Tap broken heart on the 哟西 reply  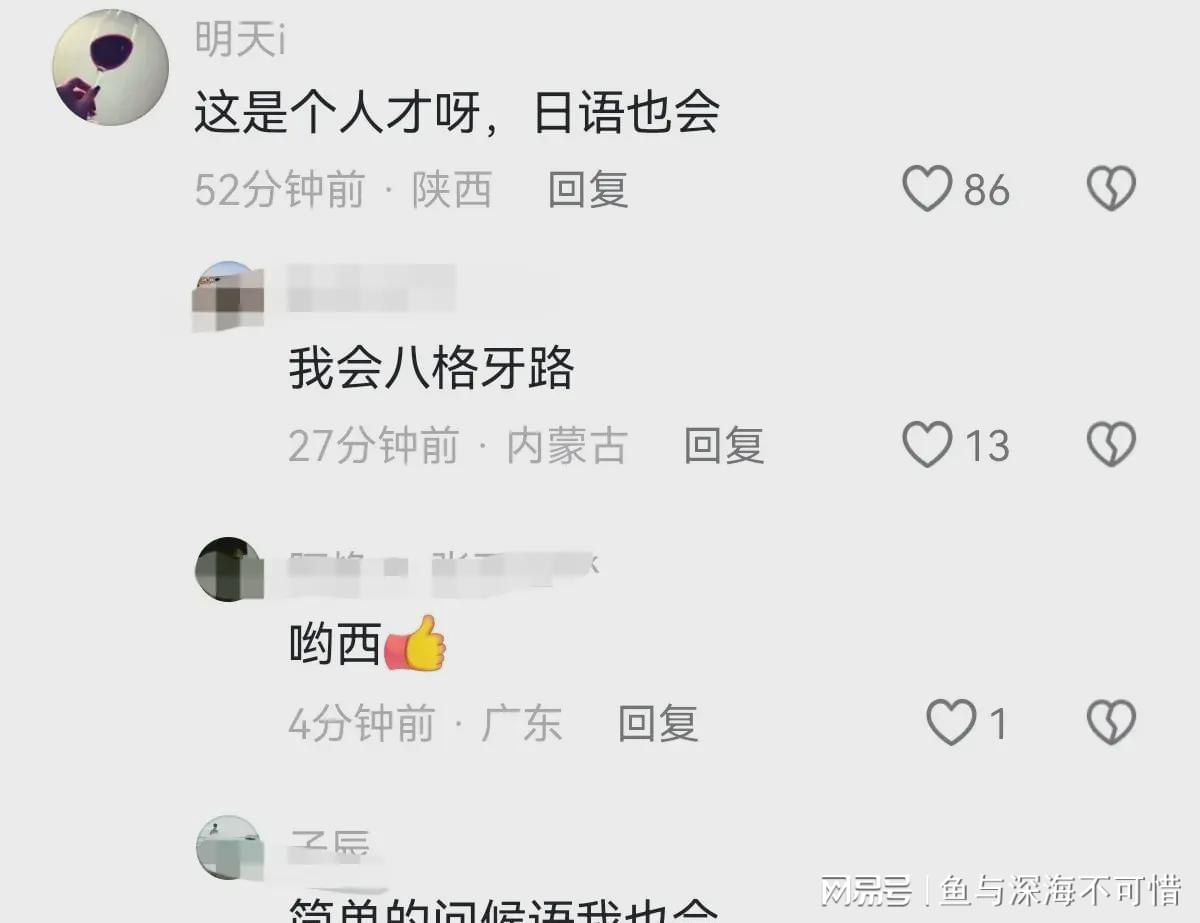(1111, 722)
